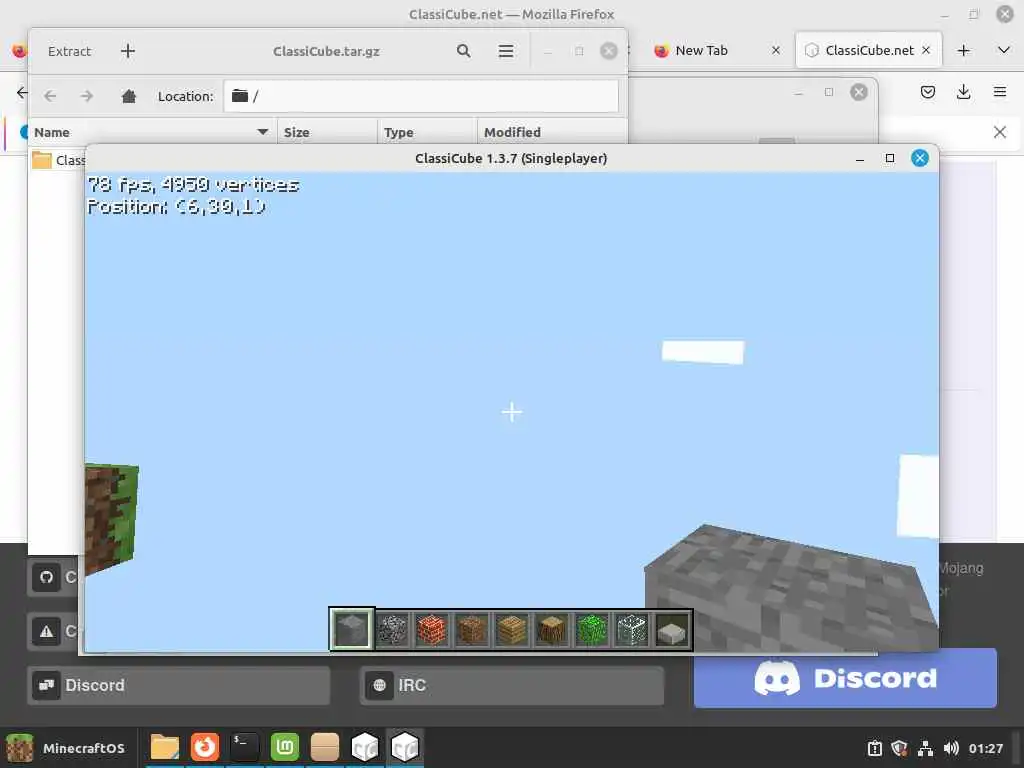Dismiss the Firefox notification bar with X
The height and width of the screenshot is (768, 1024).
[x=1000, y=133]
